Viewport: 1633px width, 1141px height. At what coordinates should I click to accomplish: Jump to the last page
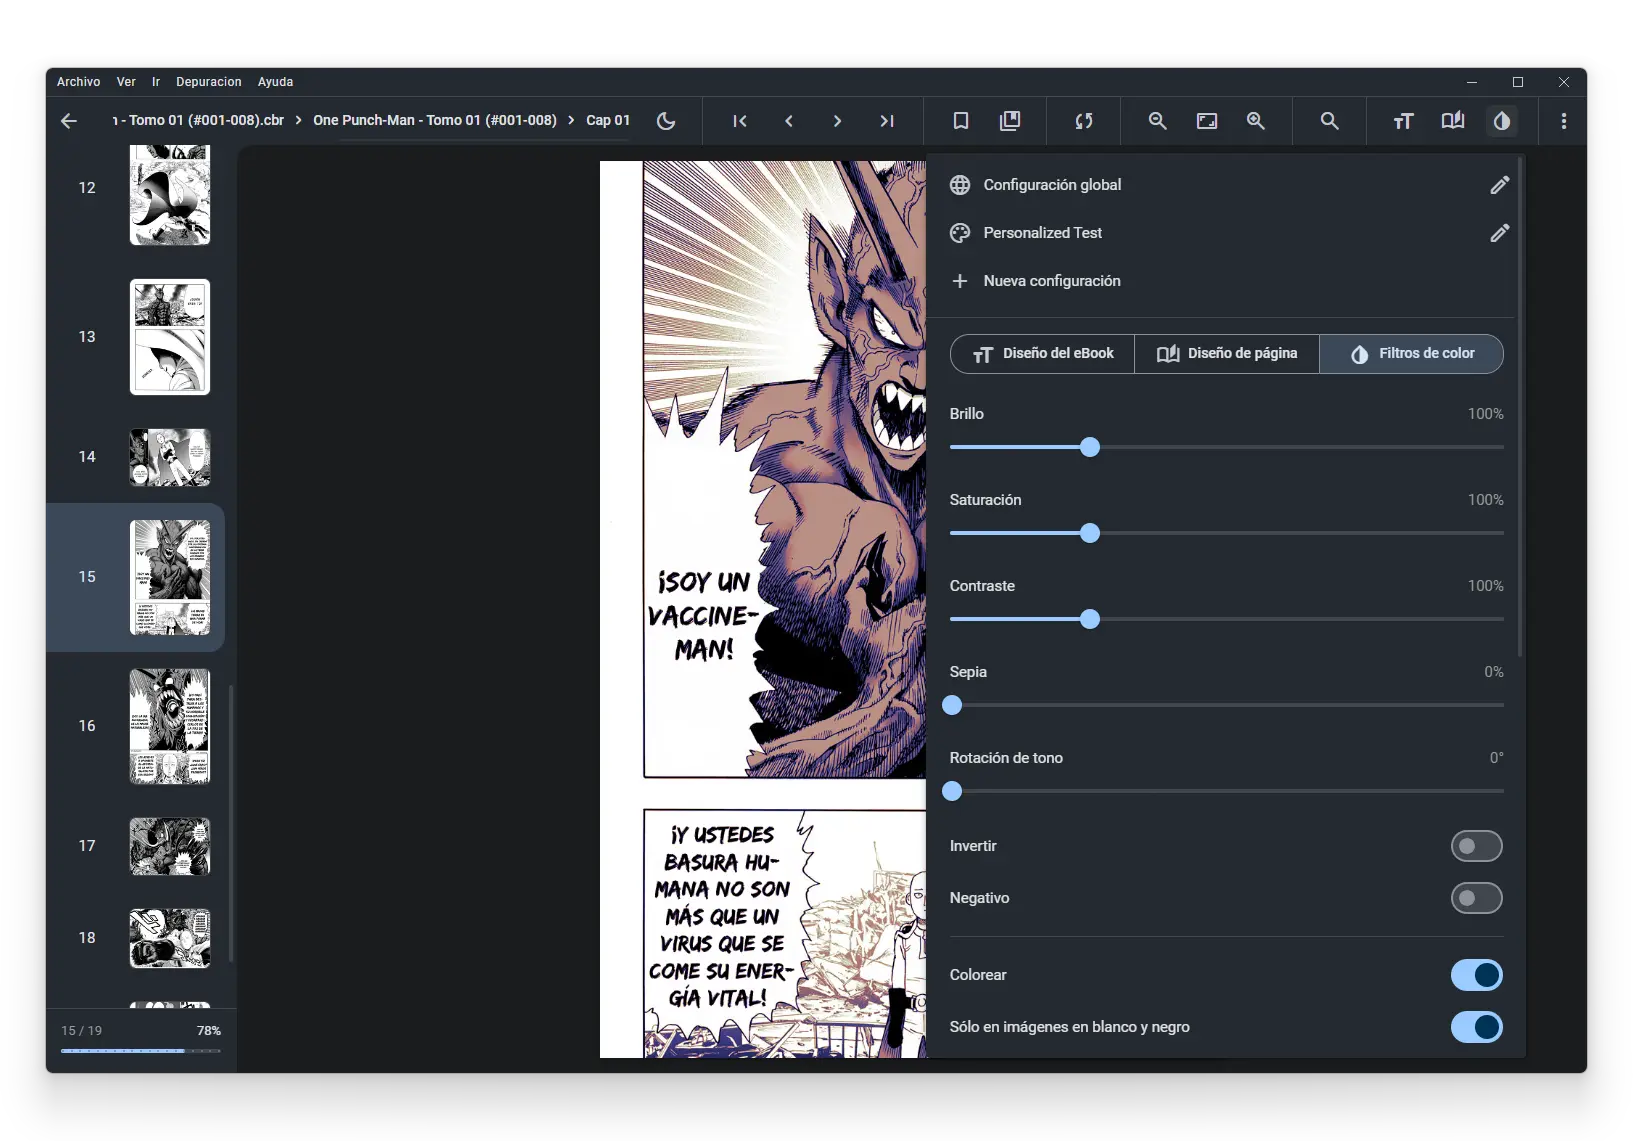pos(887,121)
